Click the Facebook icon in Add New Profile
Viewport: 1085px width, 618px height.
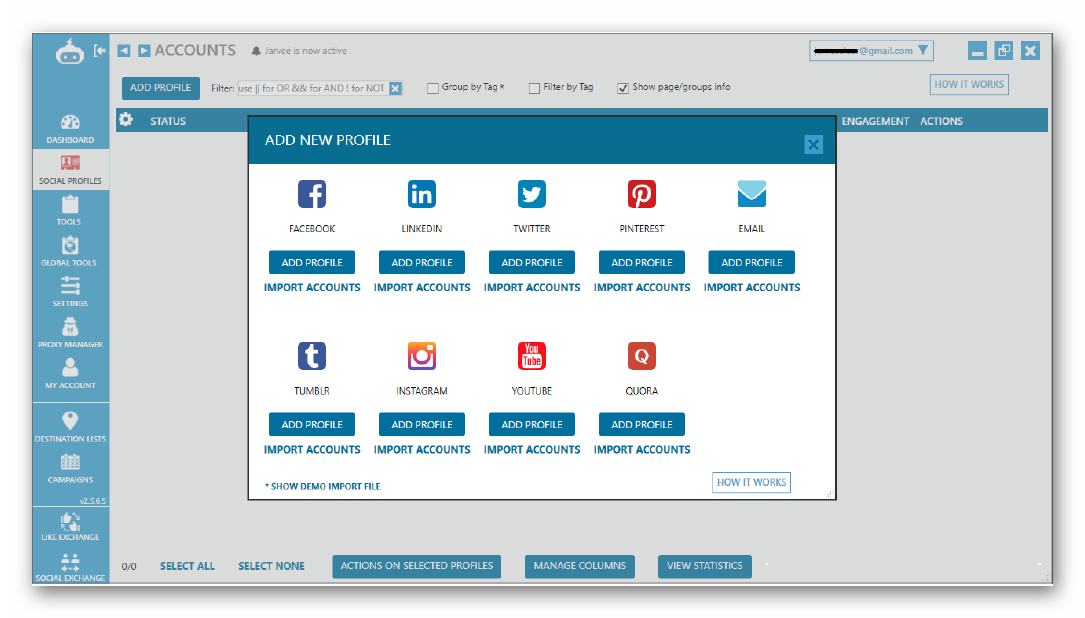point(311,194)
